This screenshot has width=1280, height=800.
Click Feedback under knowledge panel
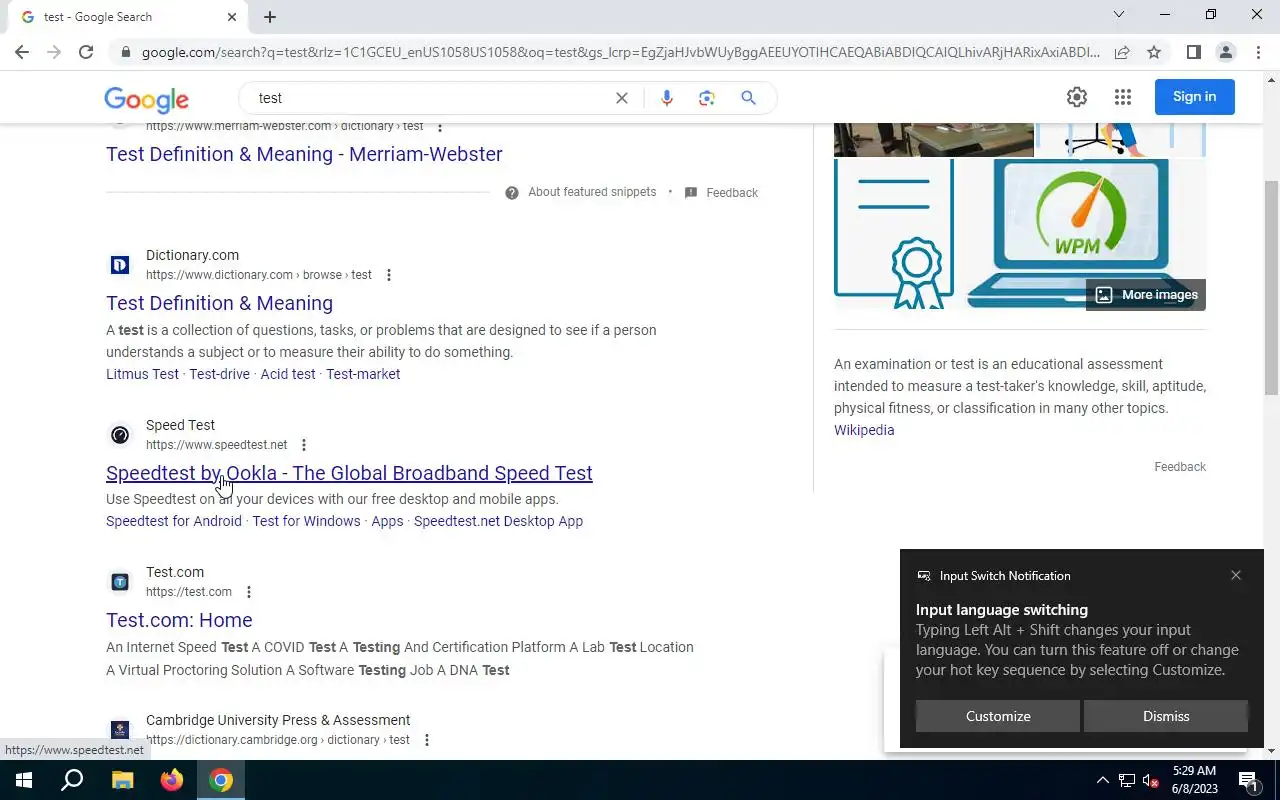point(1180,467)
